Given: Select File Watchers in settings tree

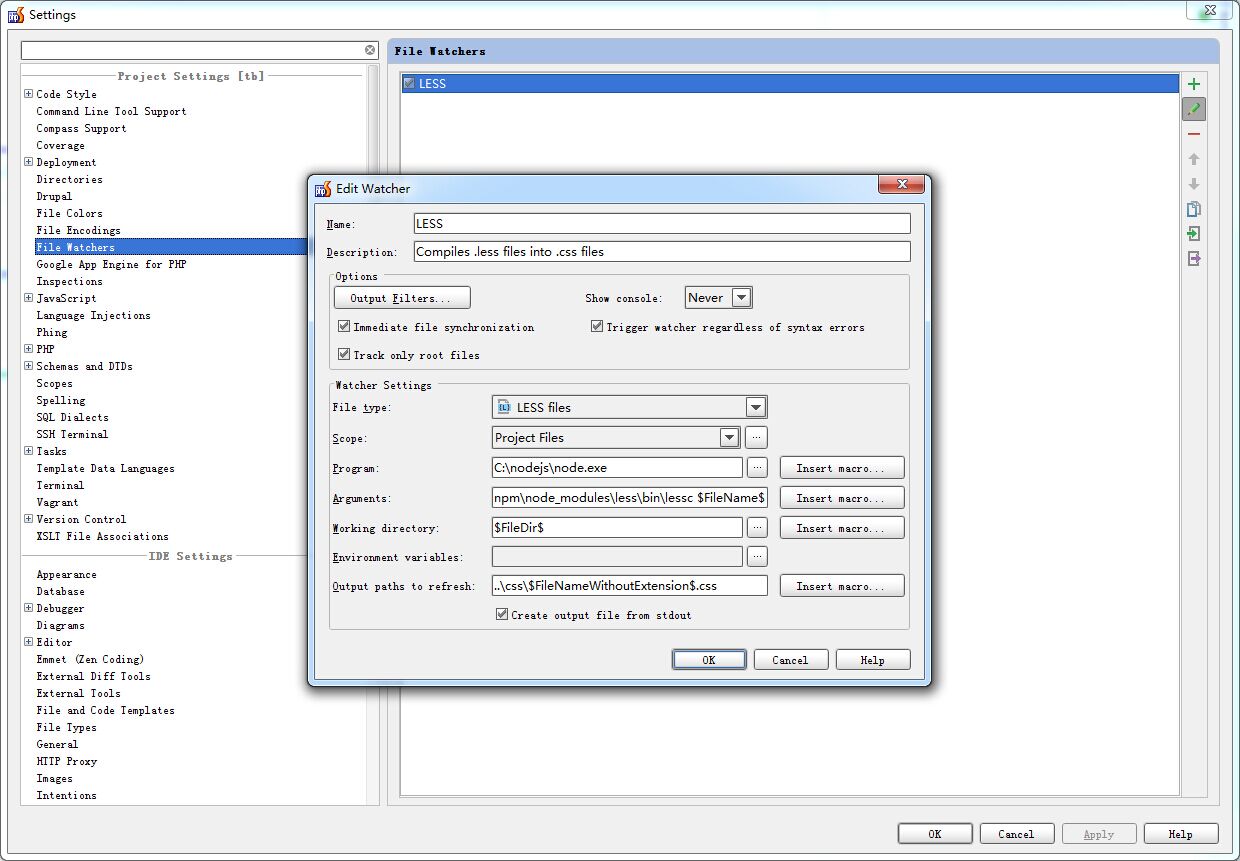Looking at the screenshot, I should pos(76,247).
